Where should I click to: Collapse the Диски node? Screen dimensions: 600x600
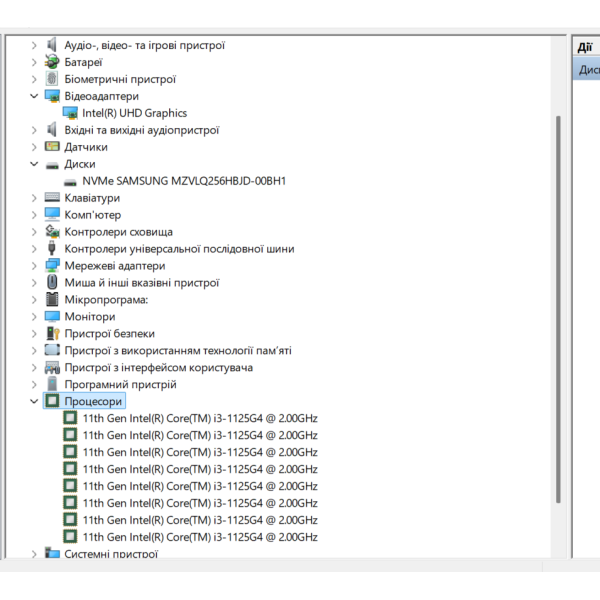click(x=34, y=164)
